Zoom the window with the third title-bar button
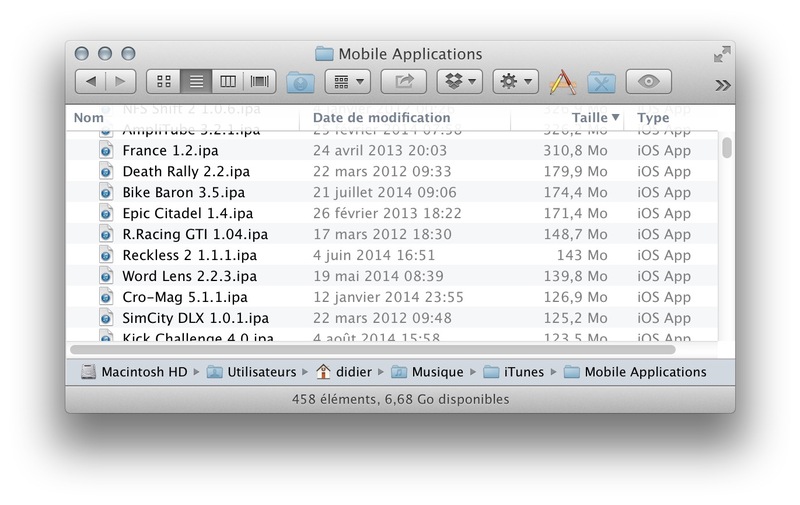Image resolution: width=800 pixels, height=505 pixels. [x=129, y=54]
